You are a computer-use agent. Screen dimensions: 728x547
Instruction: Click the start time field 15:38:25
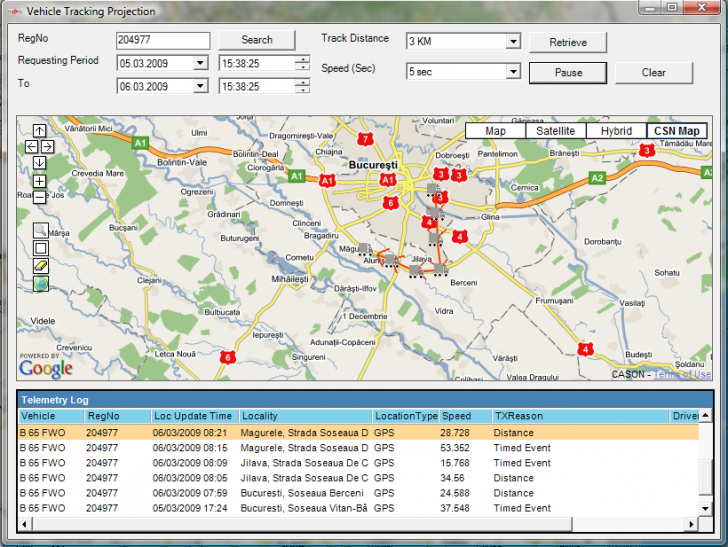[x=257, y=63]
